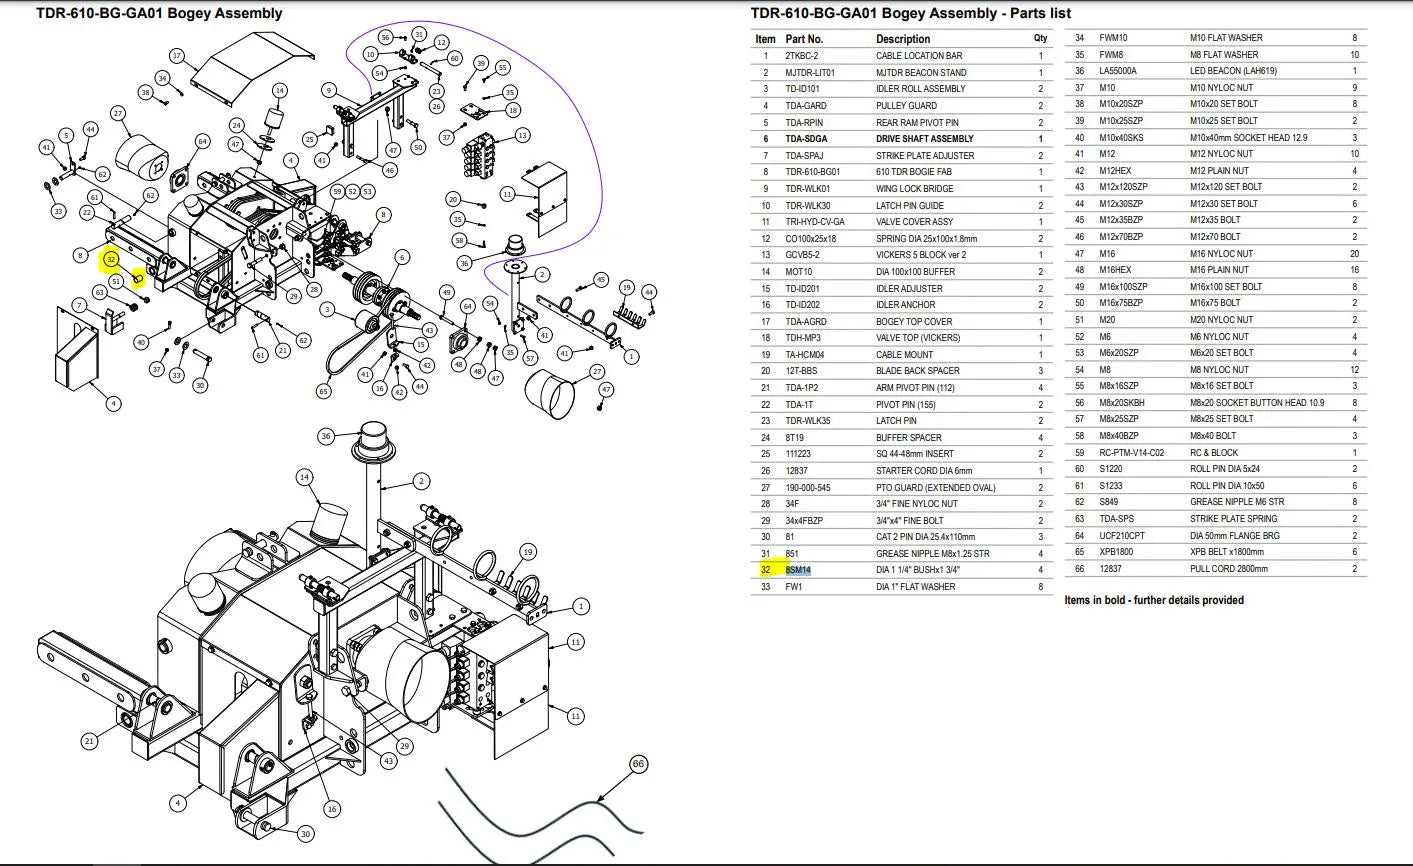This screenshot has width=1413, height=866.
Task: Click the Description column header of parts list
Action: pos(903,39)
